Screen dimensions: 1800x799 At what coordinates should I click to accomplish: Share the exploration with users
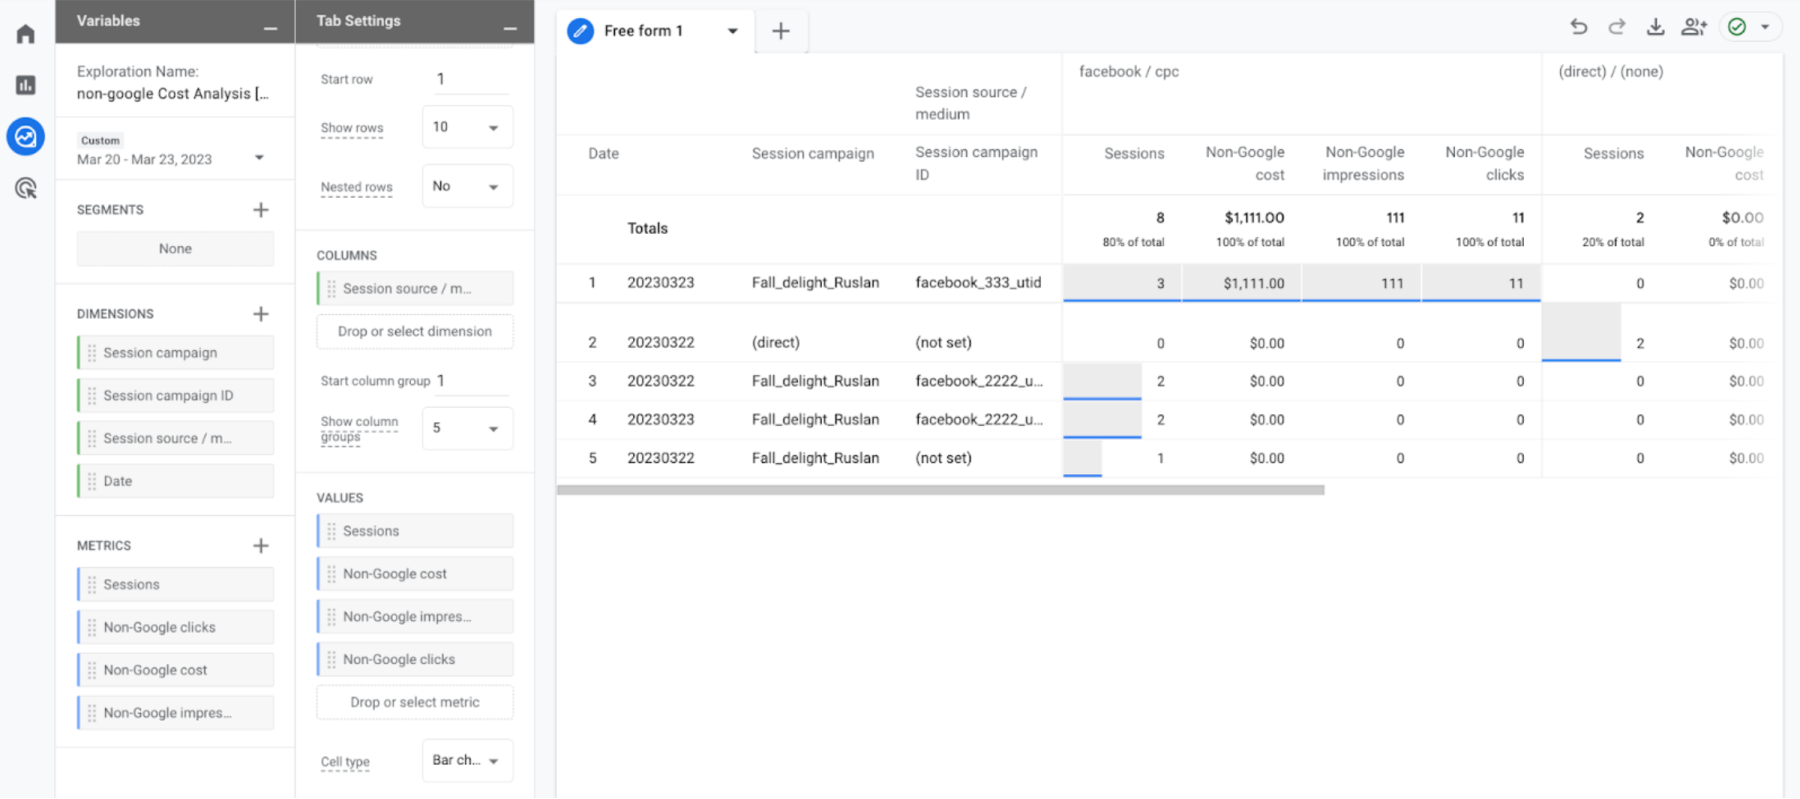pyautogui.click(x=1694, y=28)
